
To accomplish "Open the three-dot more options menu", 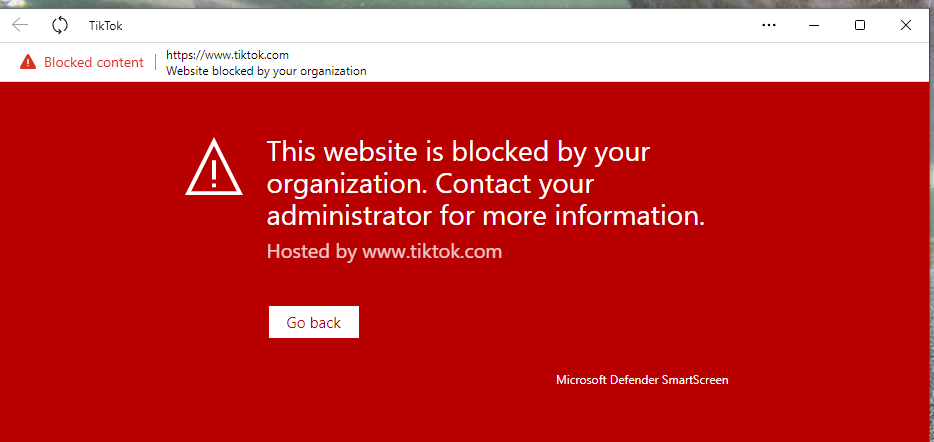I will click(x=769, y=25).
